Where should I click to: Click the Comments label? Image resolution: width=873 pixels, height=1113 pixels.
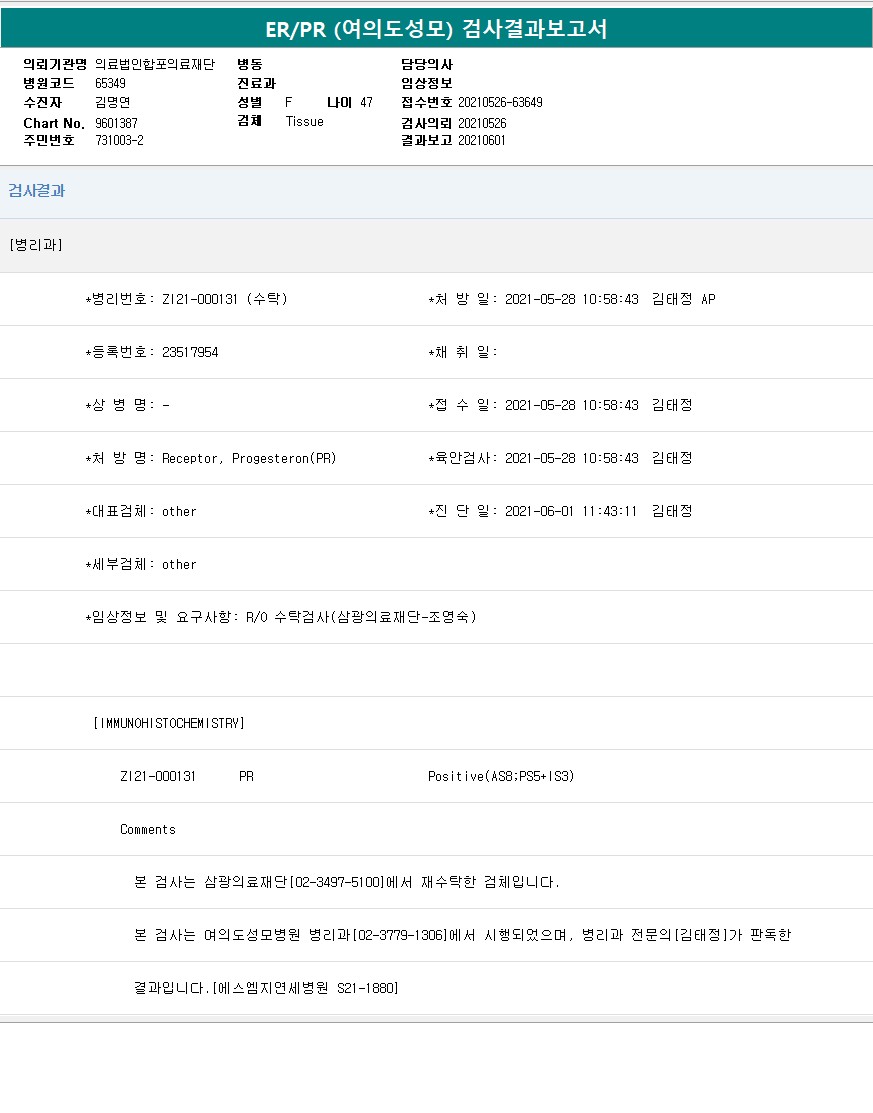coord(148,829)
